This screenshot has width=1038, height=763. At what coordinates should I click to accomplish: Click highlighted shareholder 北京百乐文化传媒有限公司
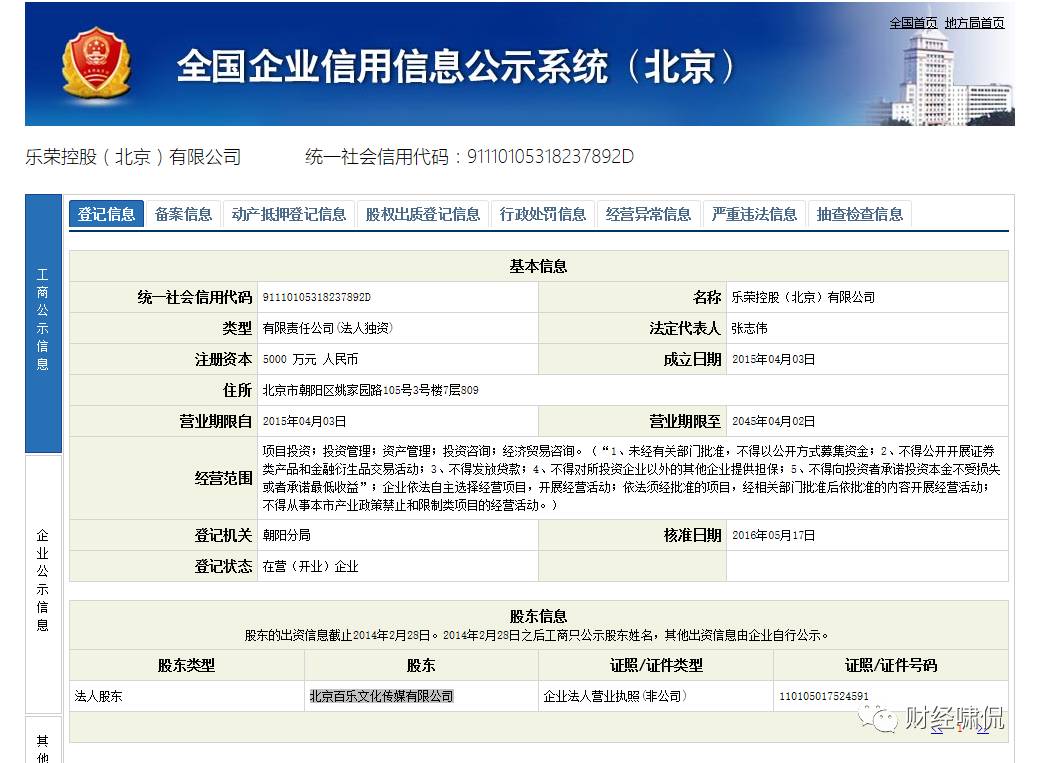coord(381,696)
